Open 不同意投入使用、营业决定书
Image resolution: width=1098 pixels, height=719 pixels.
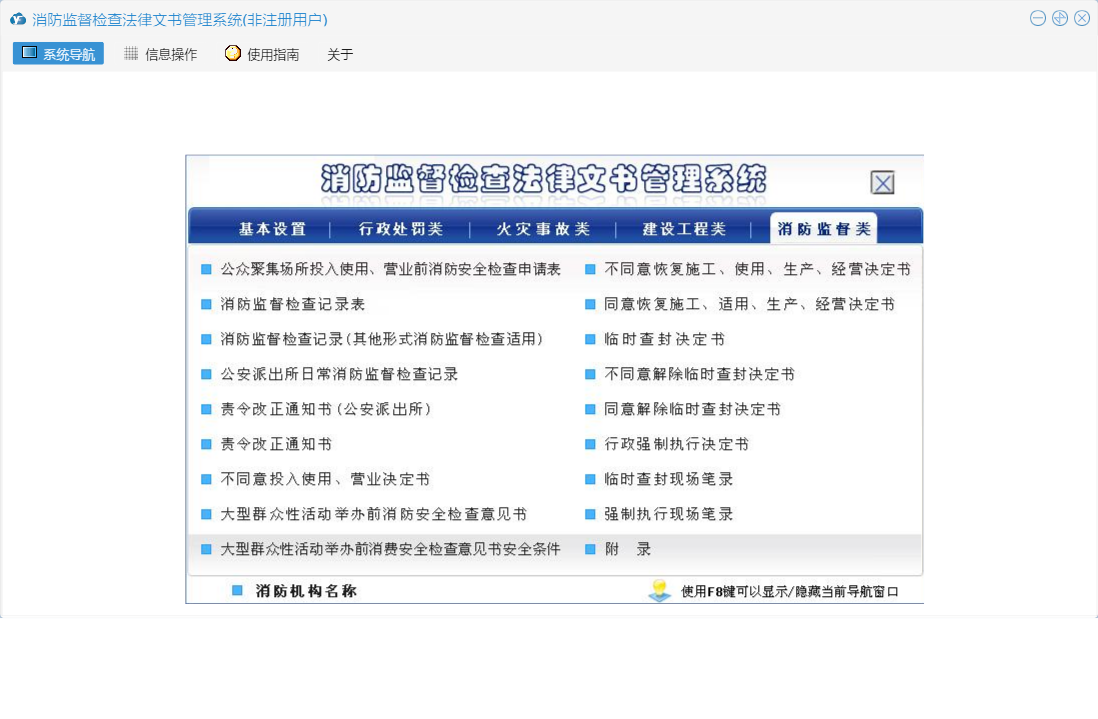[325, 479]
